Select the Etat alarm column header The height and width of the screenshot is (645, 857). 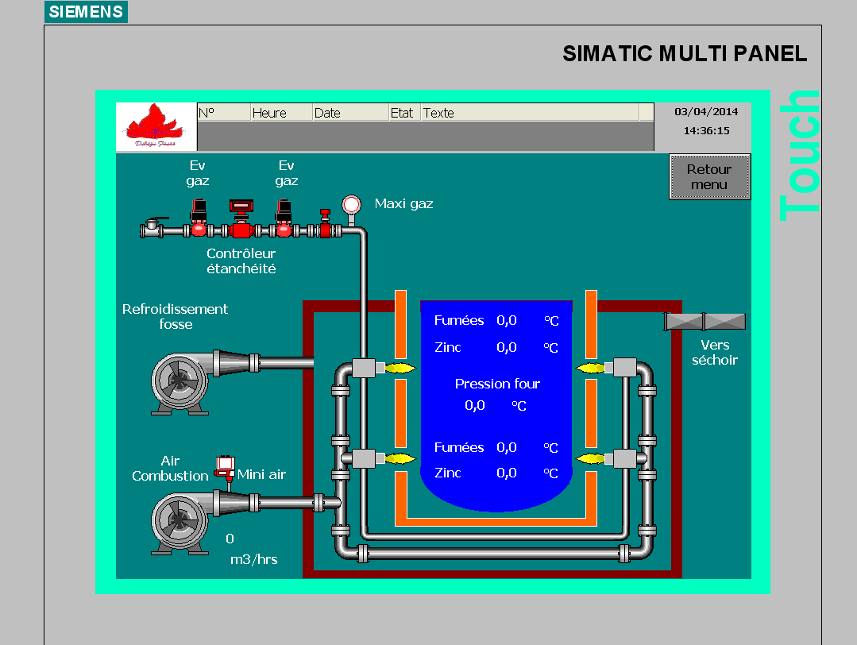coord(404,113)
